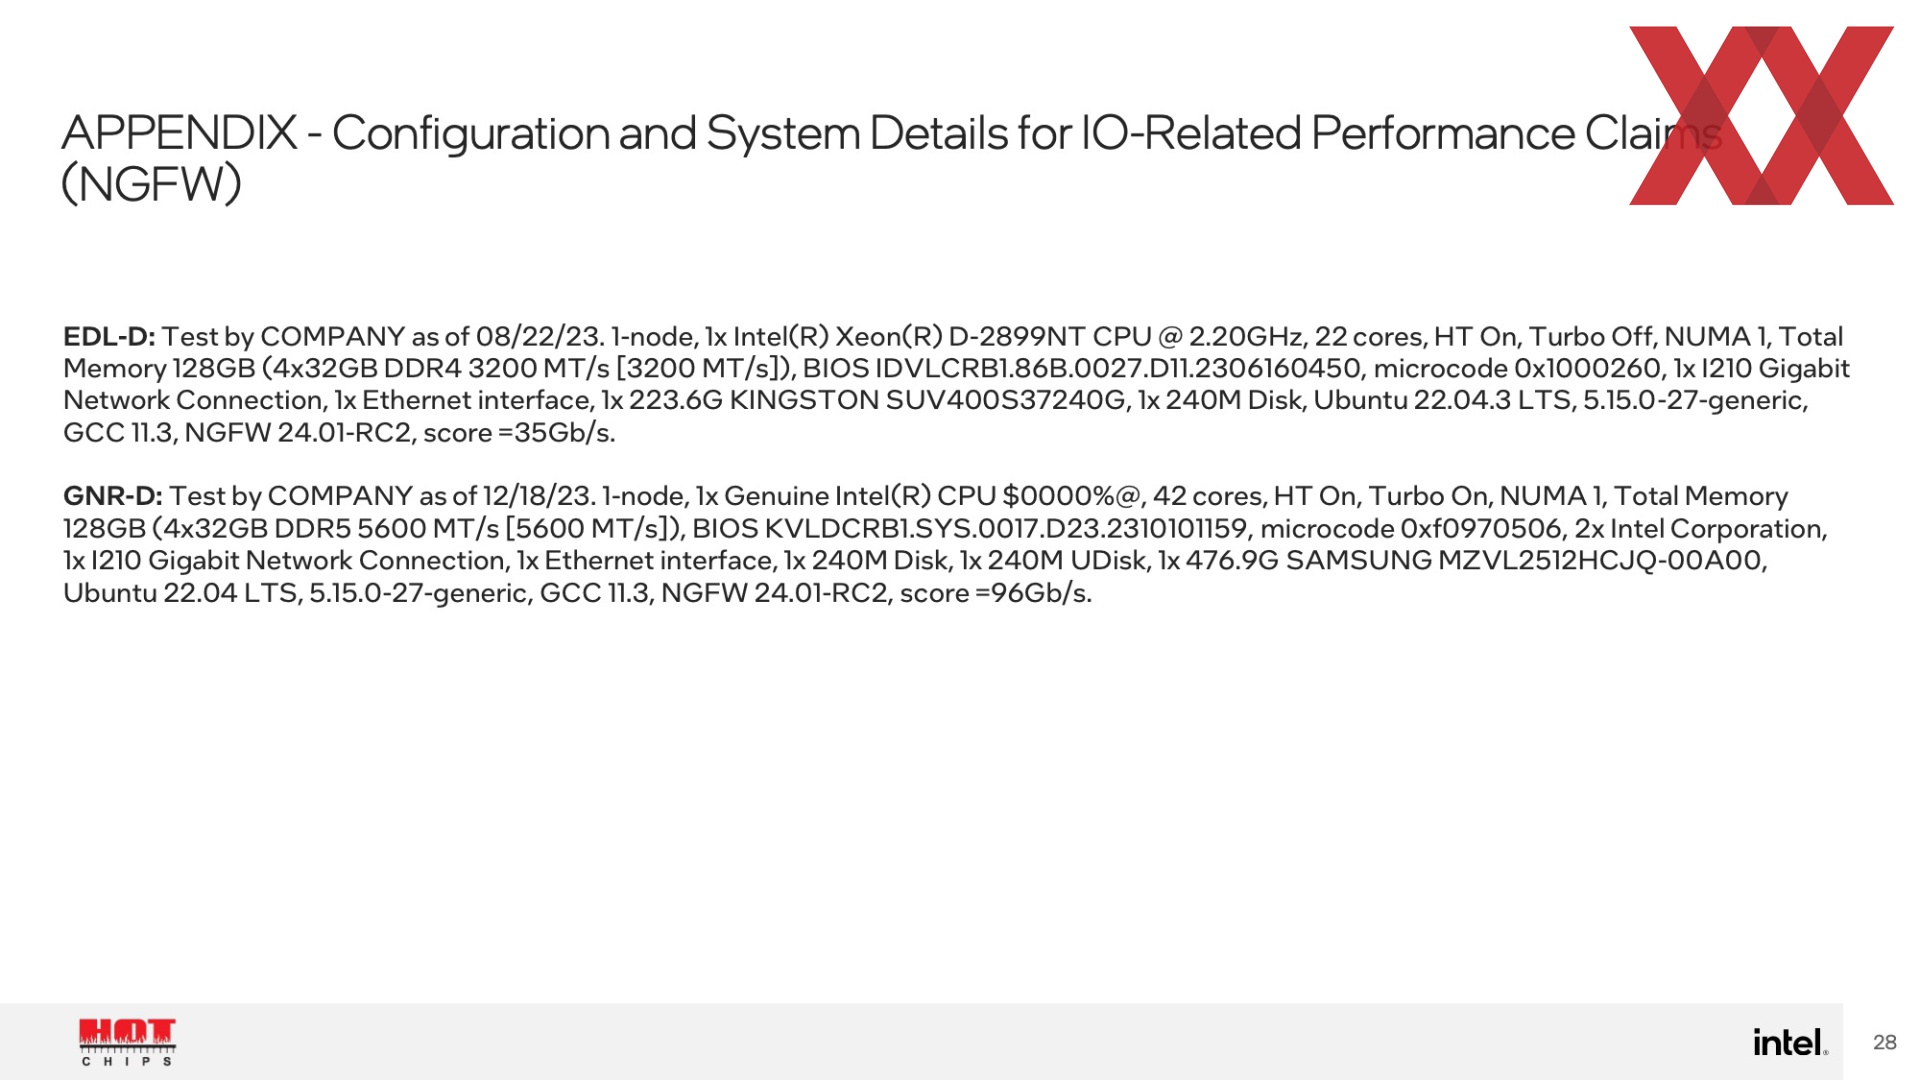Click the gray footer bar
Screen dimensions: 1920x1080
click(x=921, y=1041)
